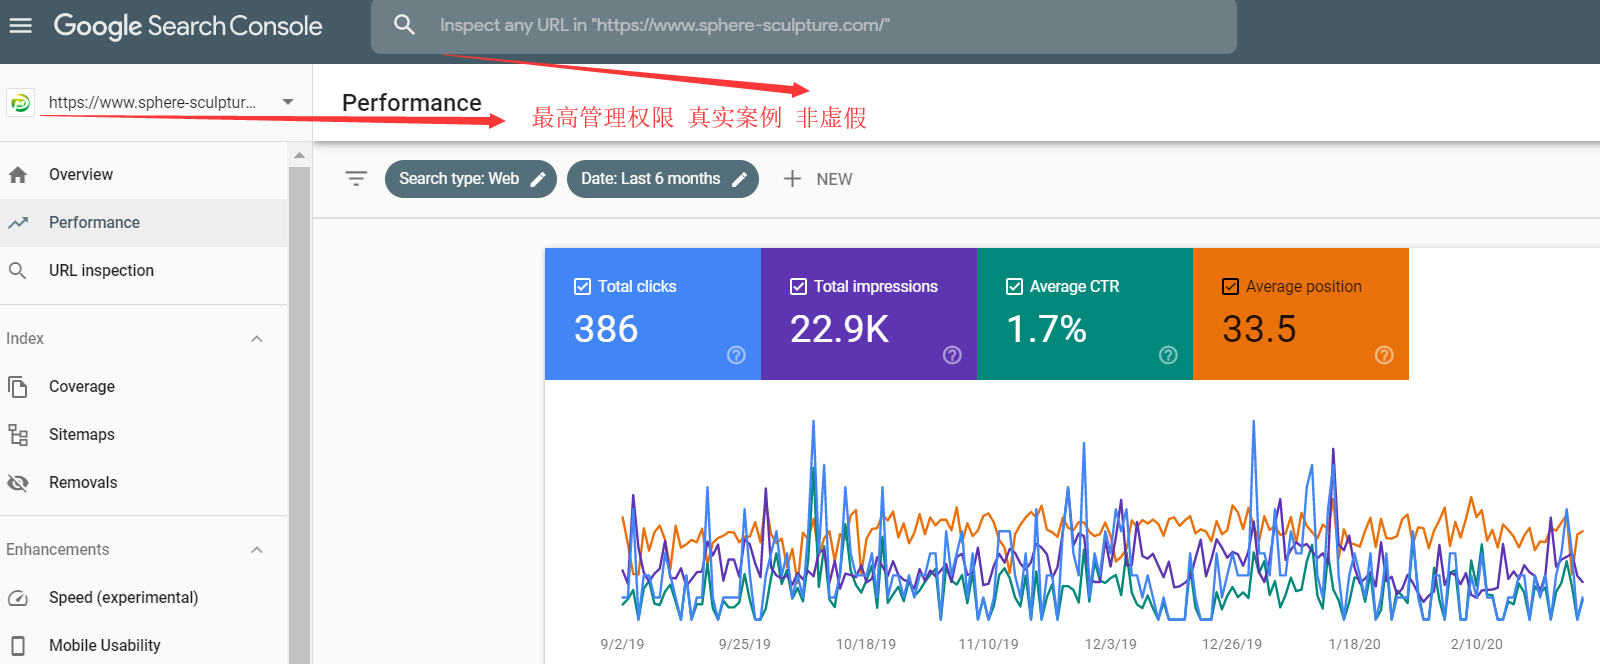Open the filter rows icon
Image resolution: width=1600 pixels, height=664 pixels.
click(x=356, y=179)
